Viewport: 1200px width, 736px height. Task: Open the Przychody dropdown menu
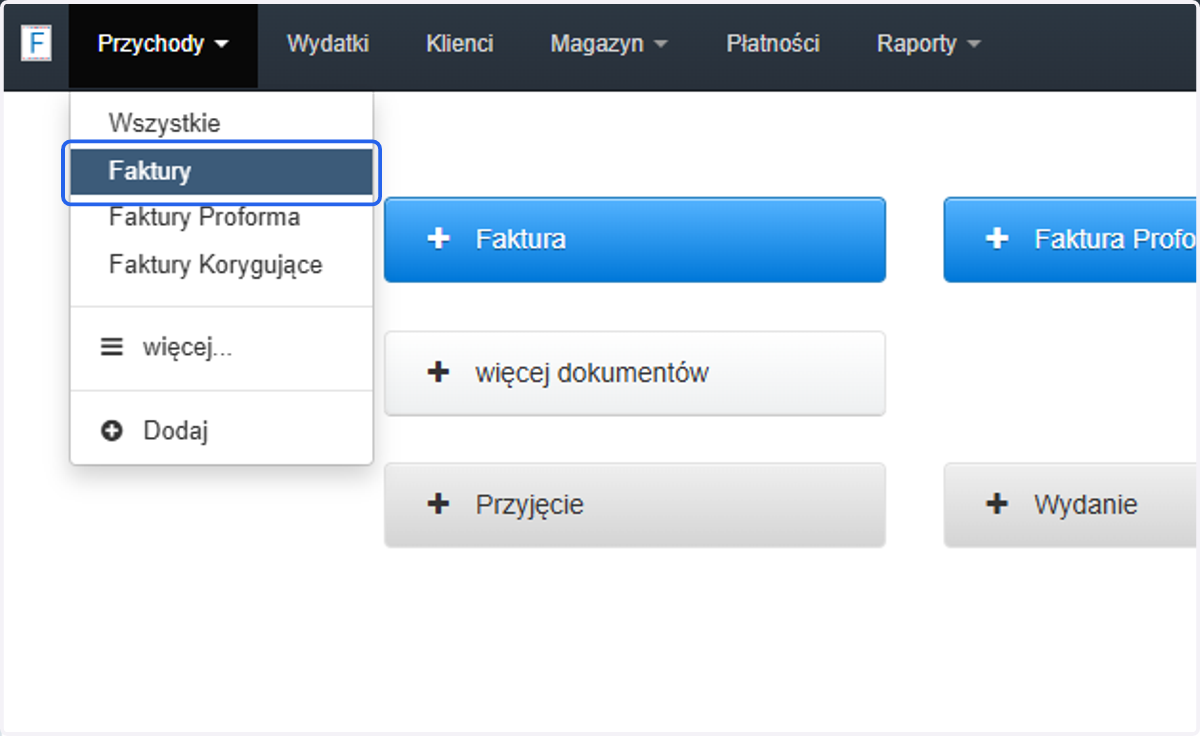[163, 45]
